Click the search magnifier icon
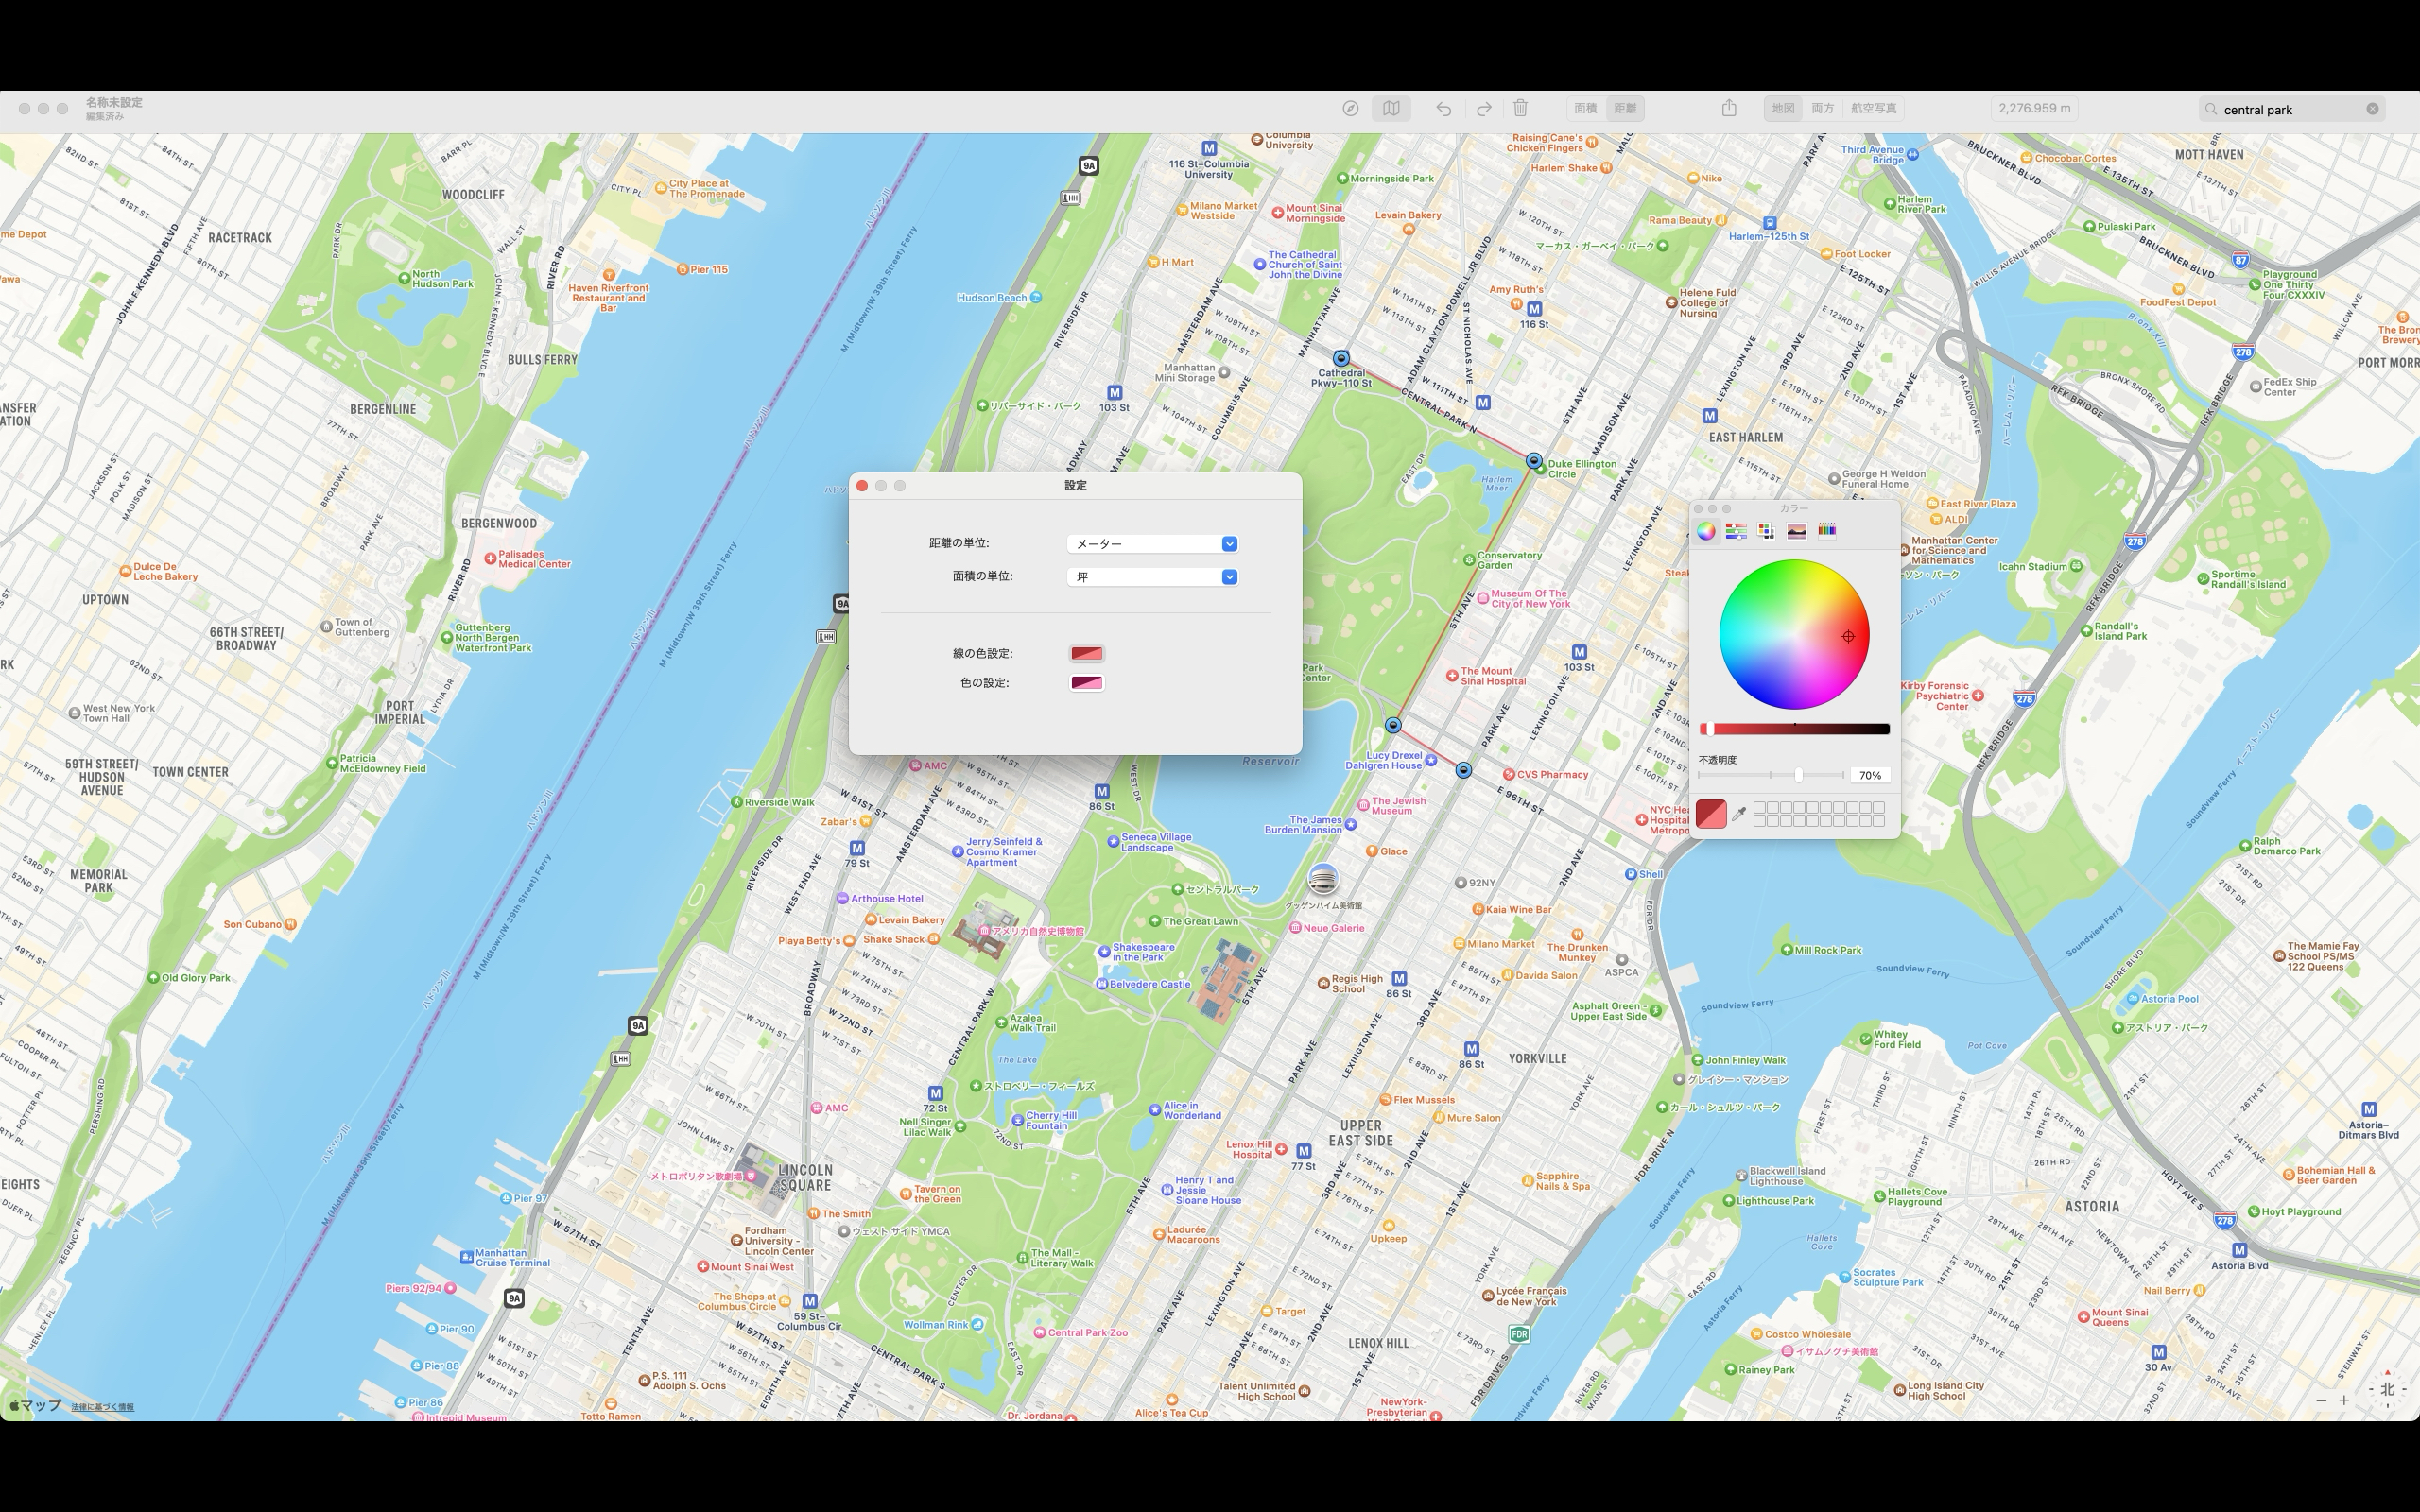The height and width of the screenshot is (1512, 2420). [2211, 109]
